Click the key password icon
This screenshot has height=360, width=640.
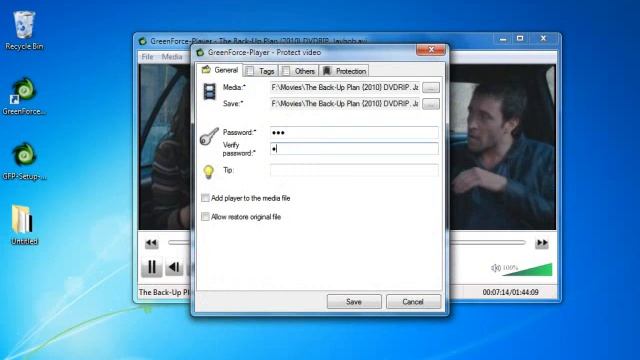(x=209, y=136)
